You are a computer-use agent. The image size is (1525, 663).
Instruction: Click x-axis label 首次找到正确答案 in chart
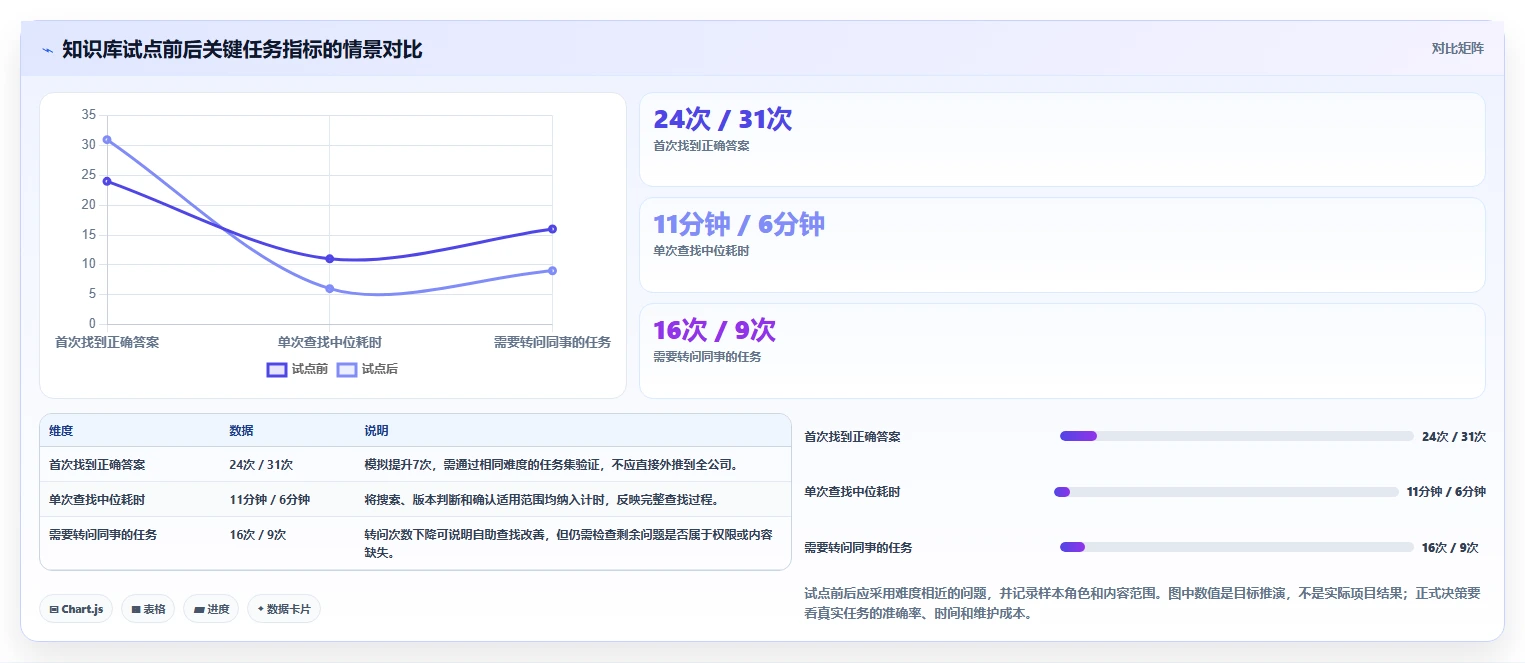click(x=107, y=342)
